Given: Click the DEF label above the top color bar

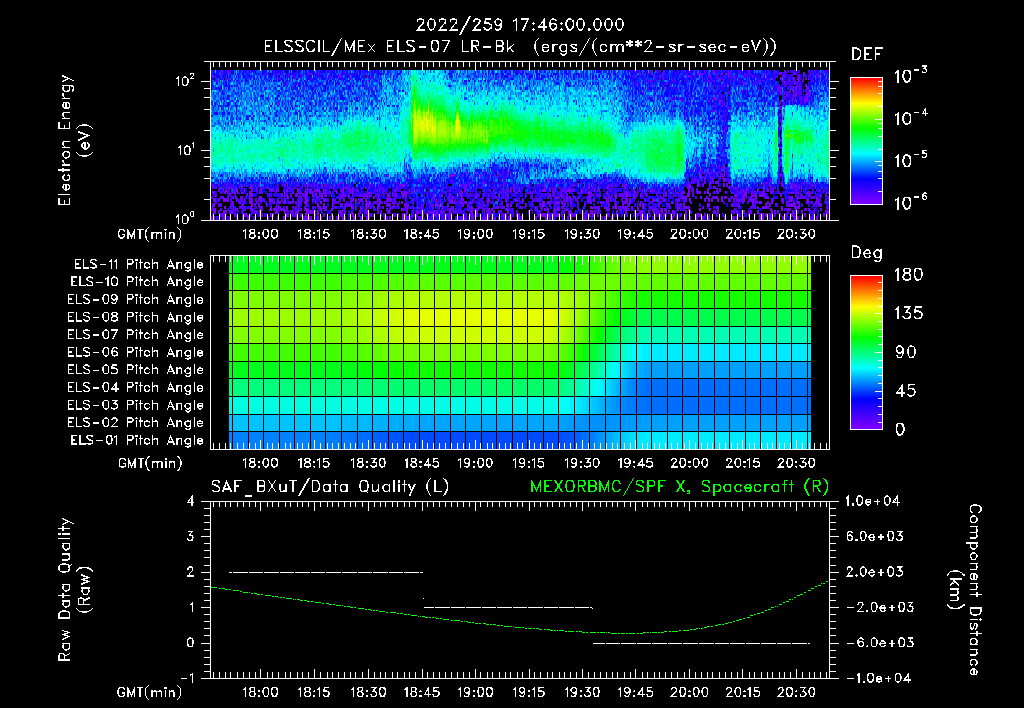Looking at the screenshot, I should (867, 55).
